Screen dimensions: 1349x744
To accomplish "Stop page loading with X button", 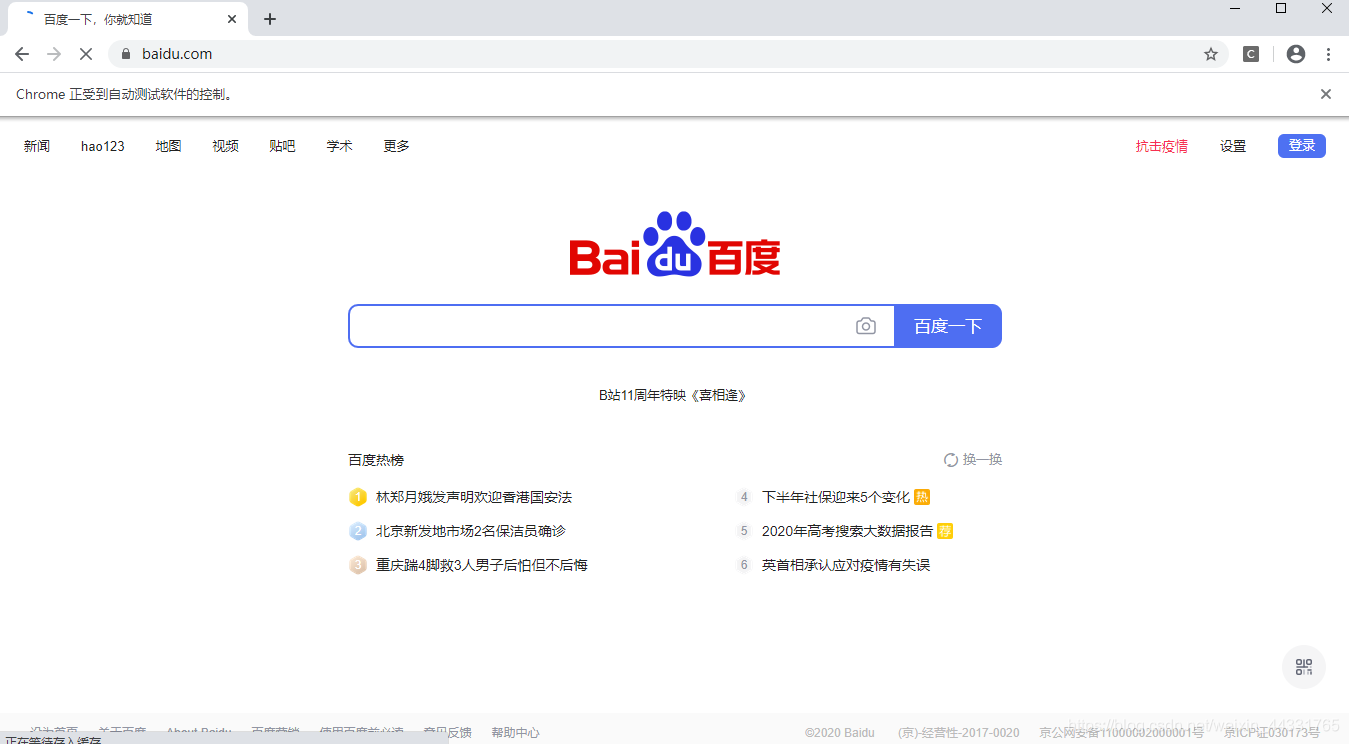I will pos(86,54).
